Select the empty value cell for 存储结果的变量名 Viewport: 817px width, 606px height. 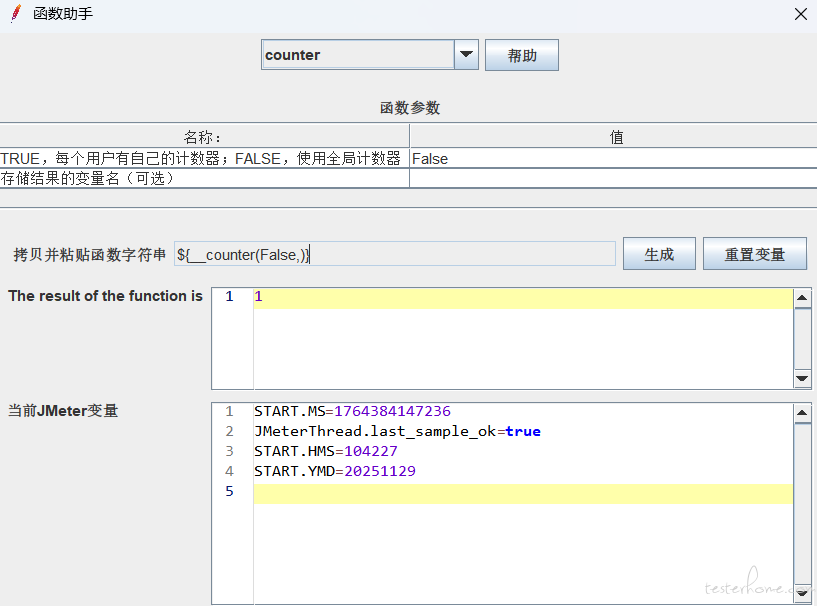pos(612,178)
